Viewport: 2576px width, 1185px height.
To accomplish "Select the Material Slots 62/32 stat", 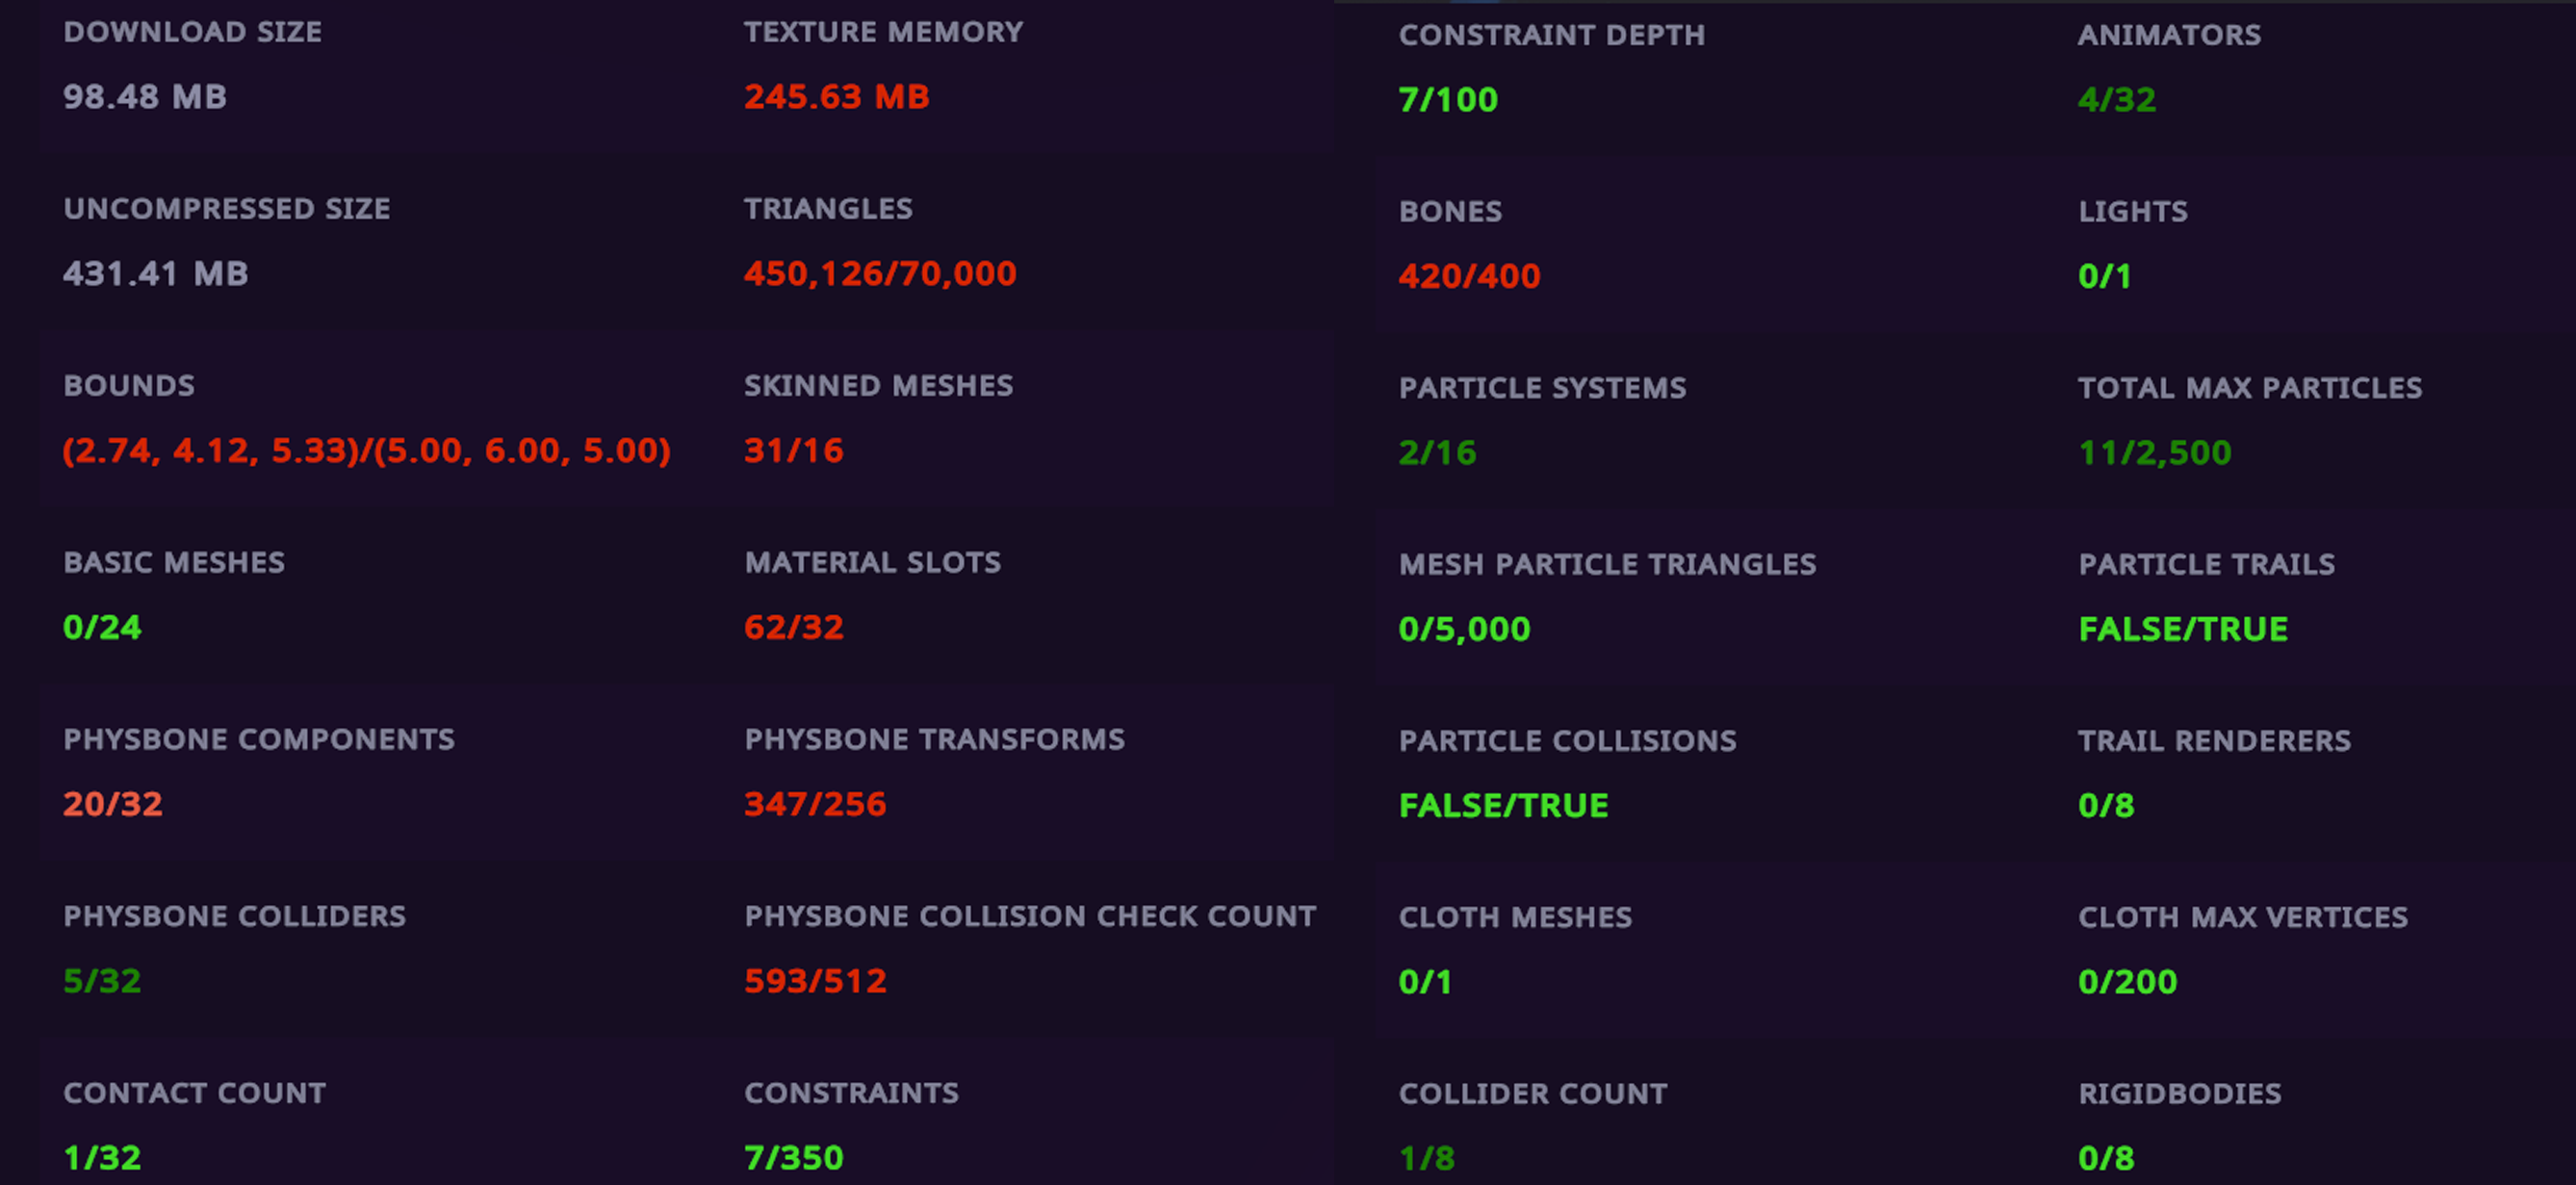I will [794, 628].
